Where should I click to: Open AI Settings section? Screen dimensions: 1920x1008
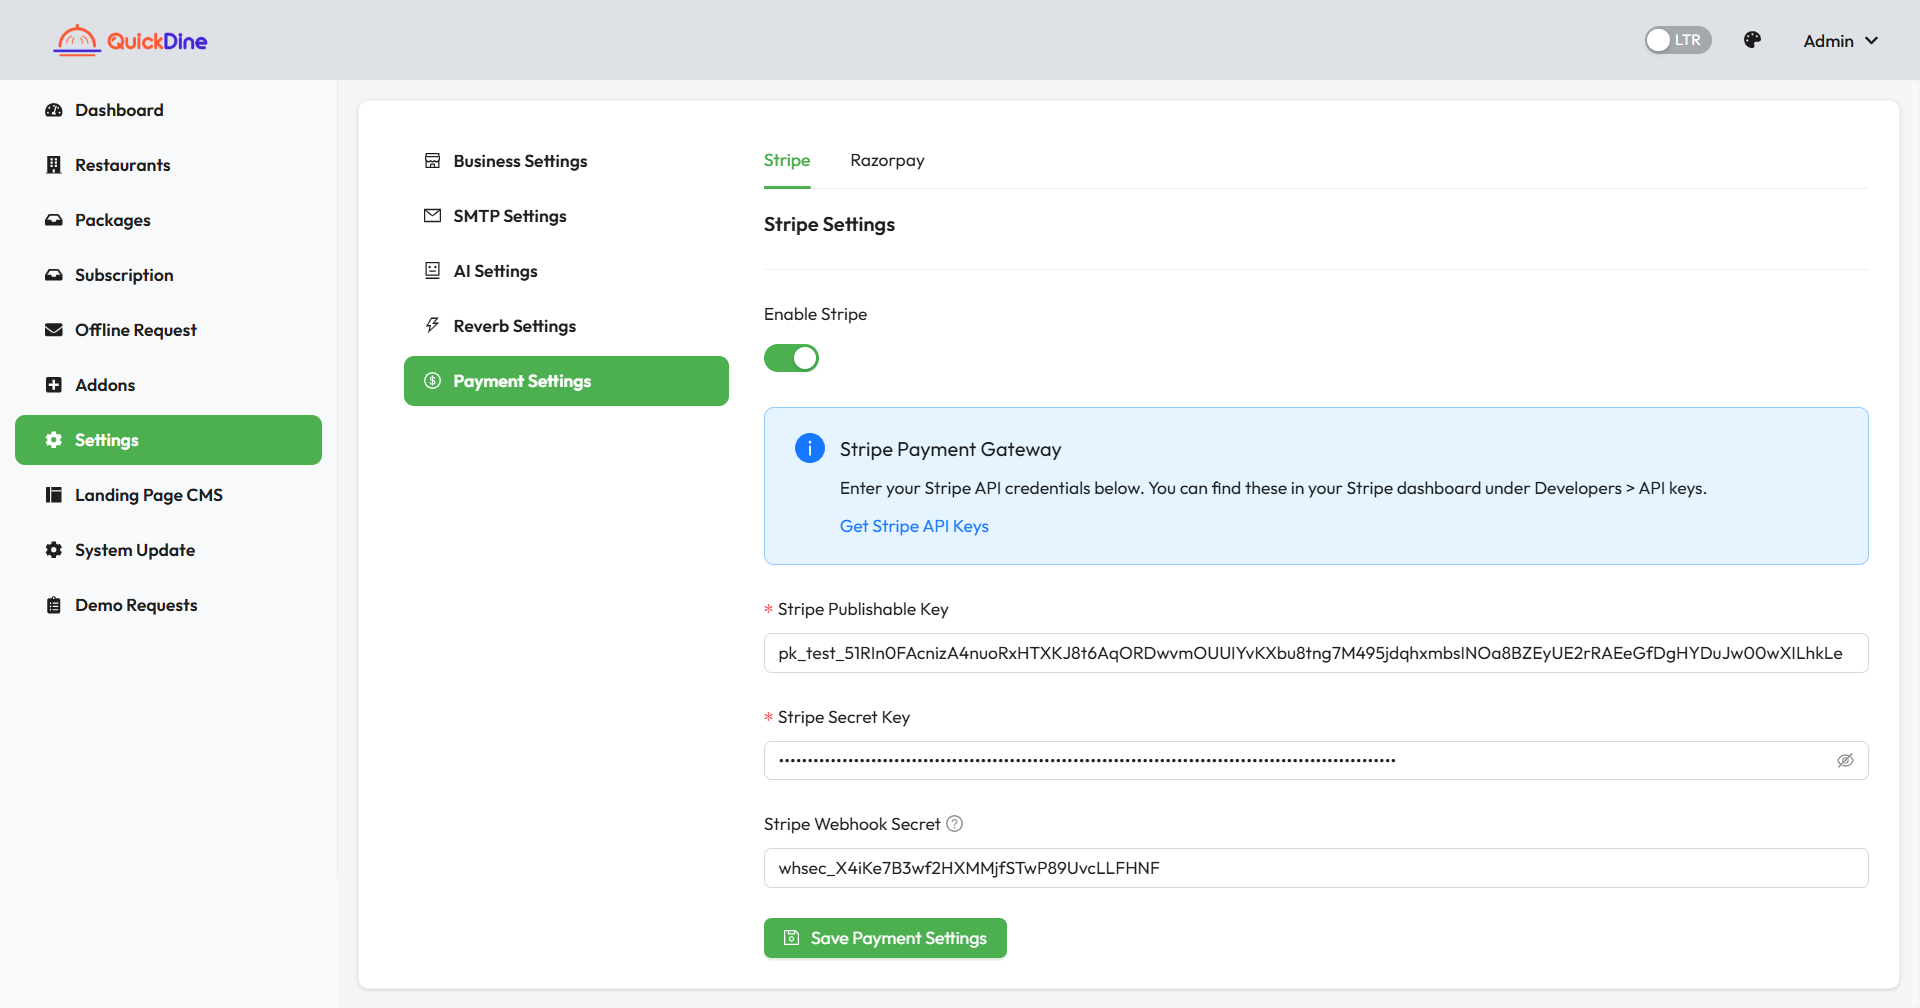[566, 271]
